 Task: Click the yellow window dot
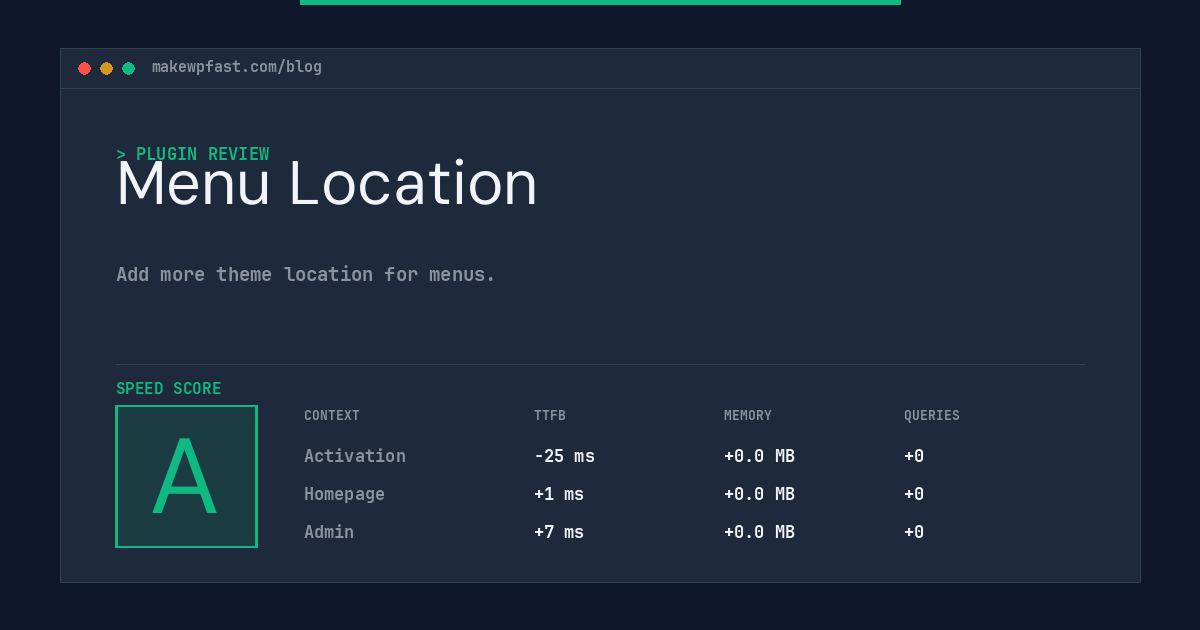[106, 68]
